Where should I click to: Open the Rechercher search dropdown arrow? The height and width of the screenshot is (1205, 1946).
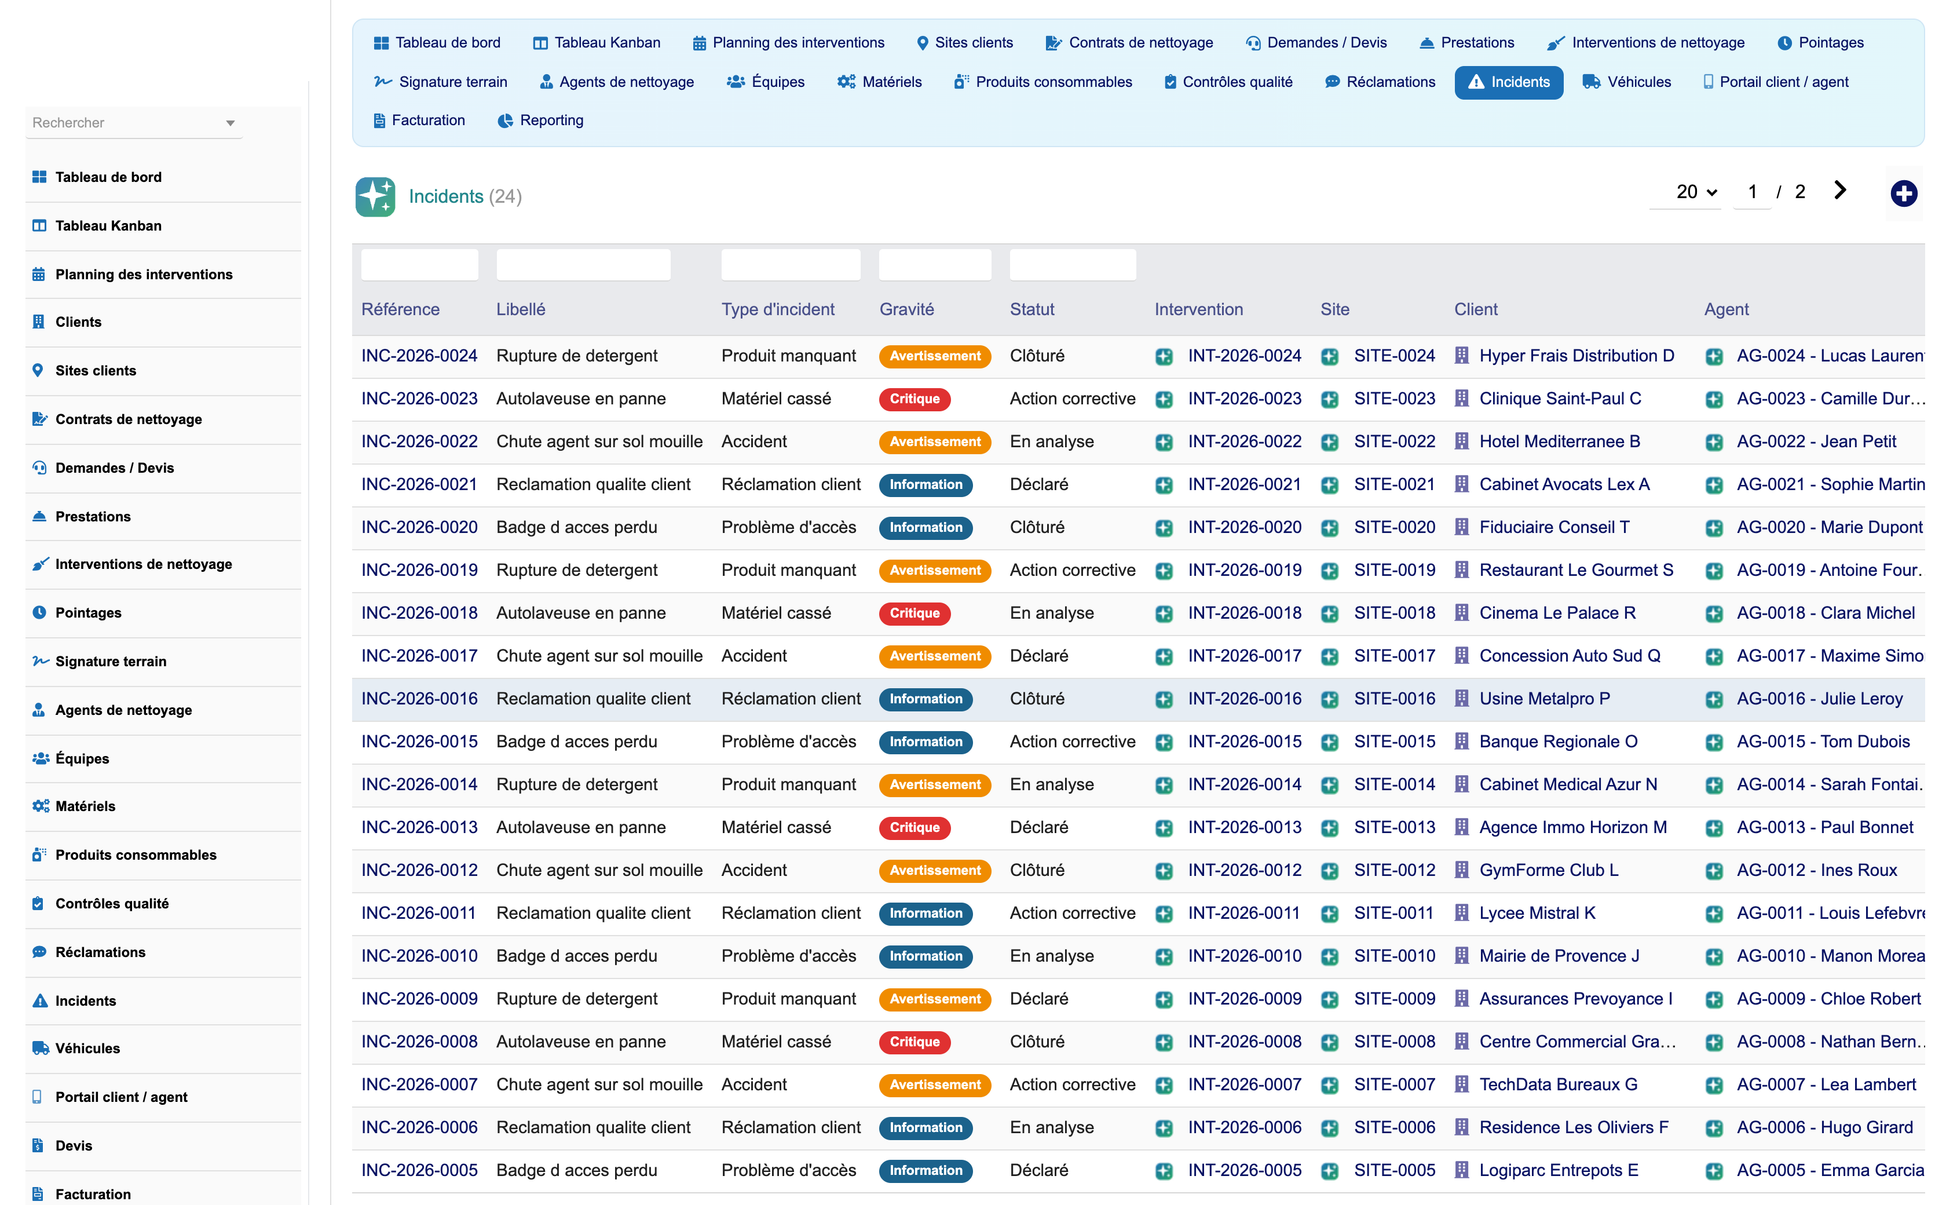(230, 123)
